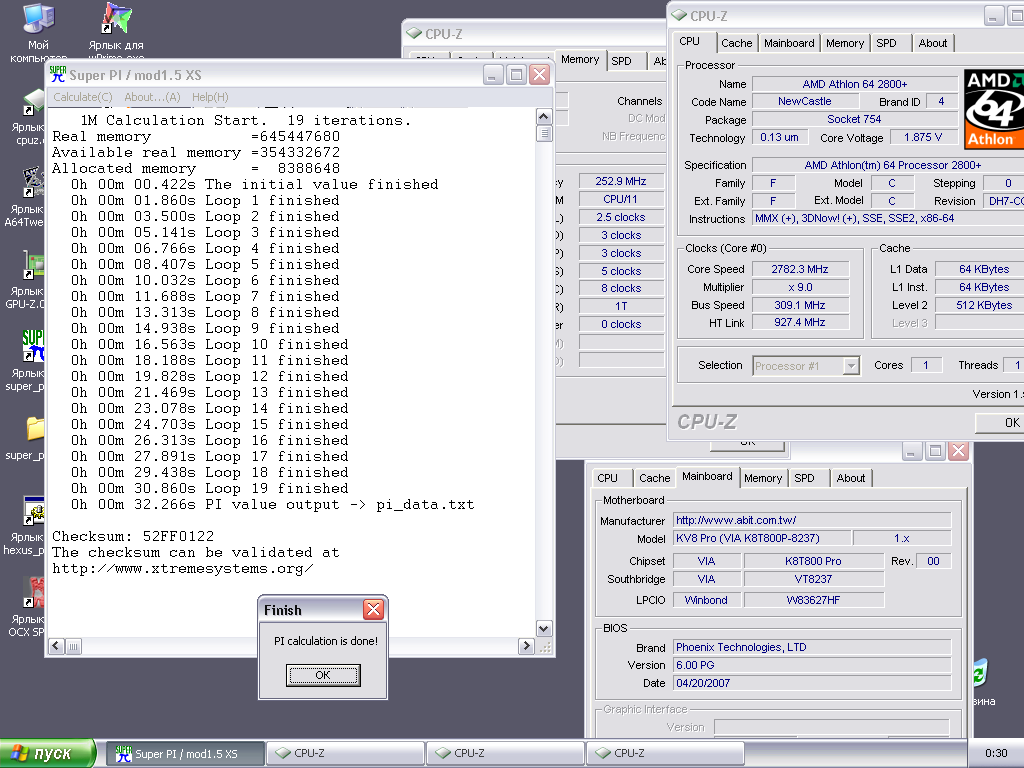Click the Super PI scroll up arrow

coord(544,117)
